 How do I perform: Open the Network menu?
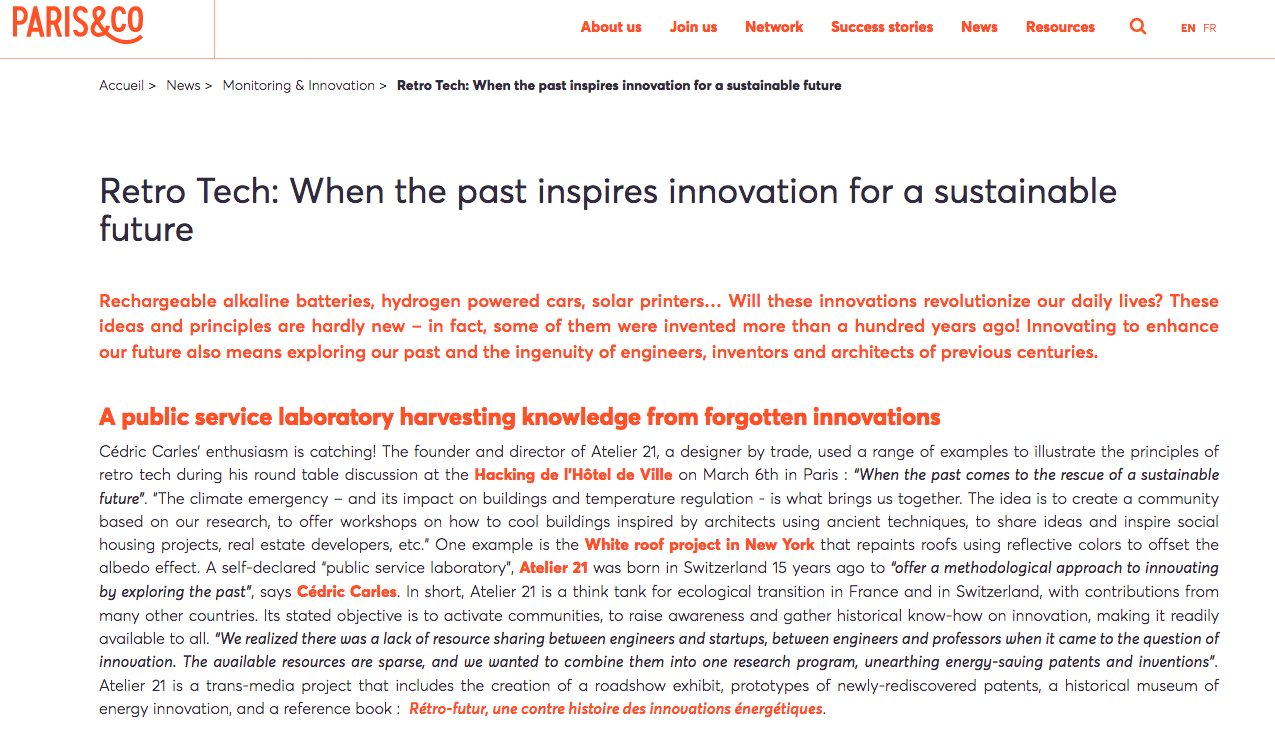(774, 27)
